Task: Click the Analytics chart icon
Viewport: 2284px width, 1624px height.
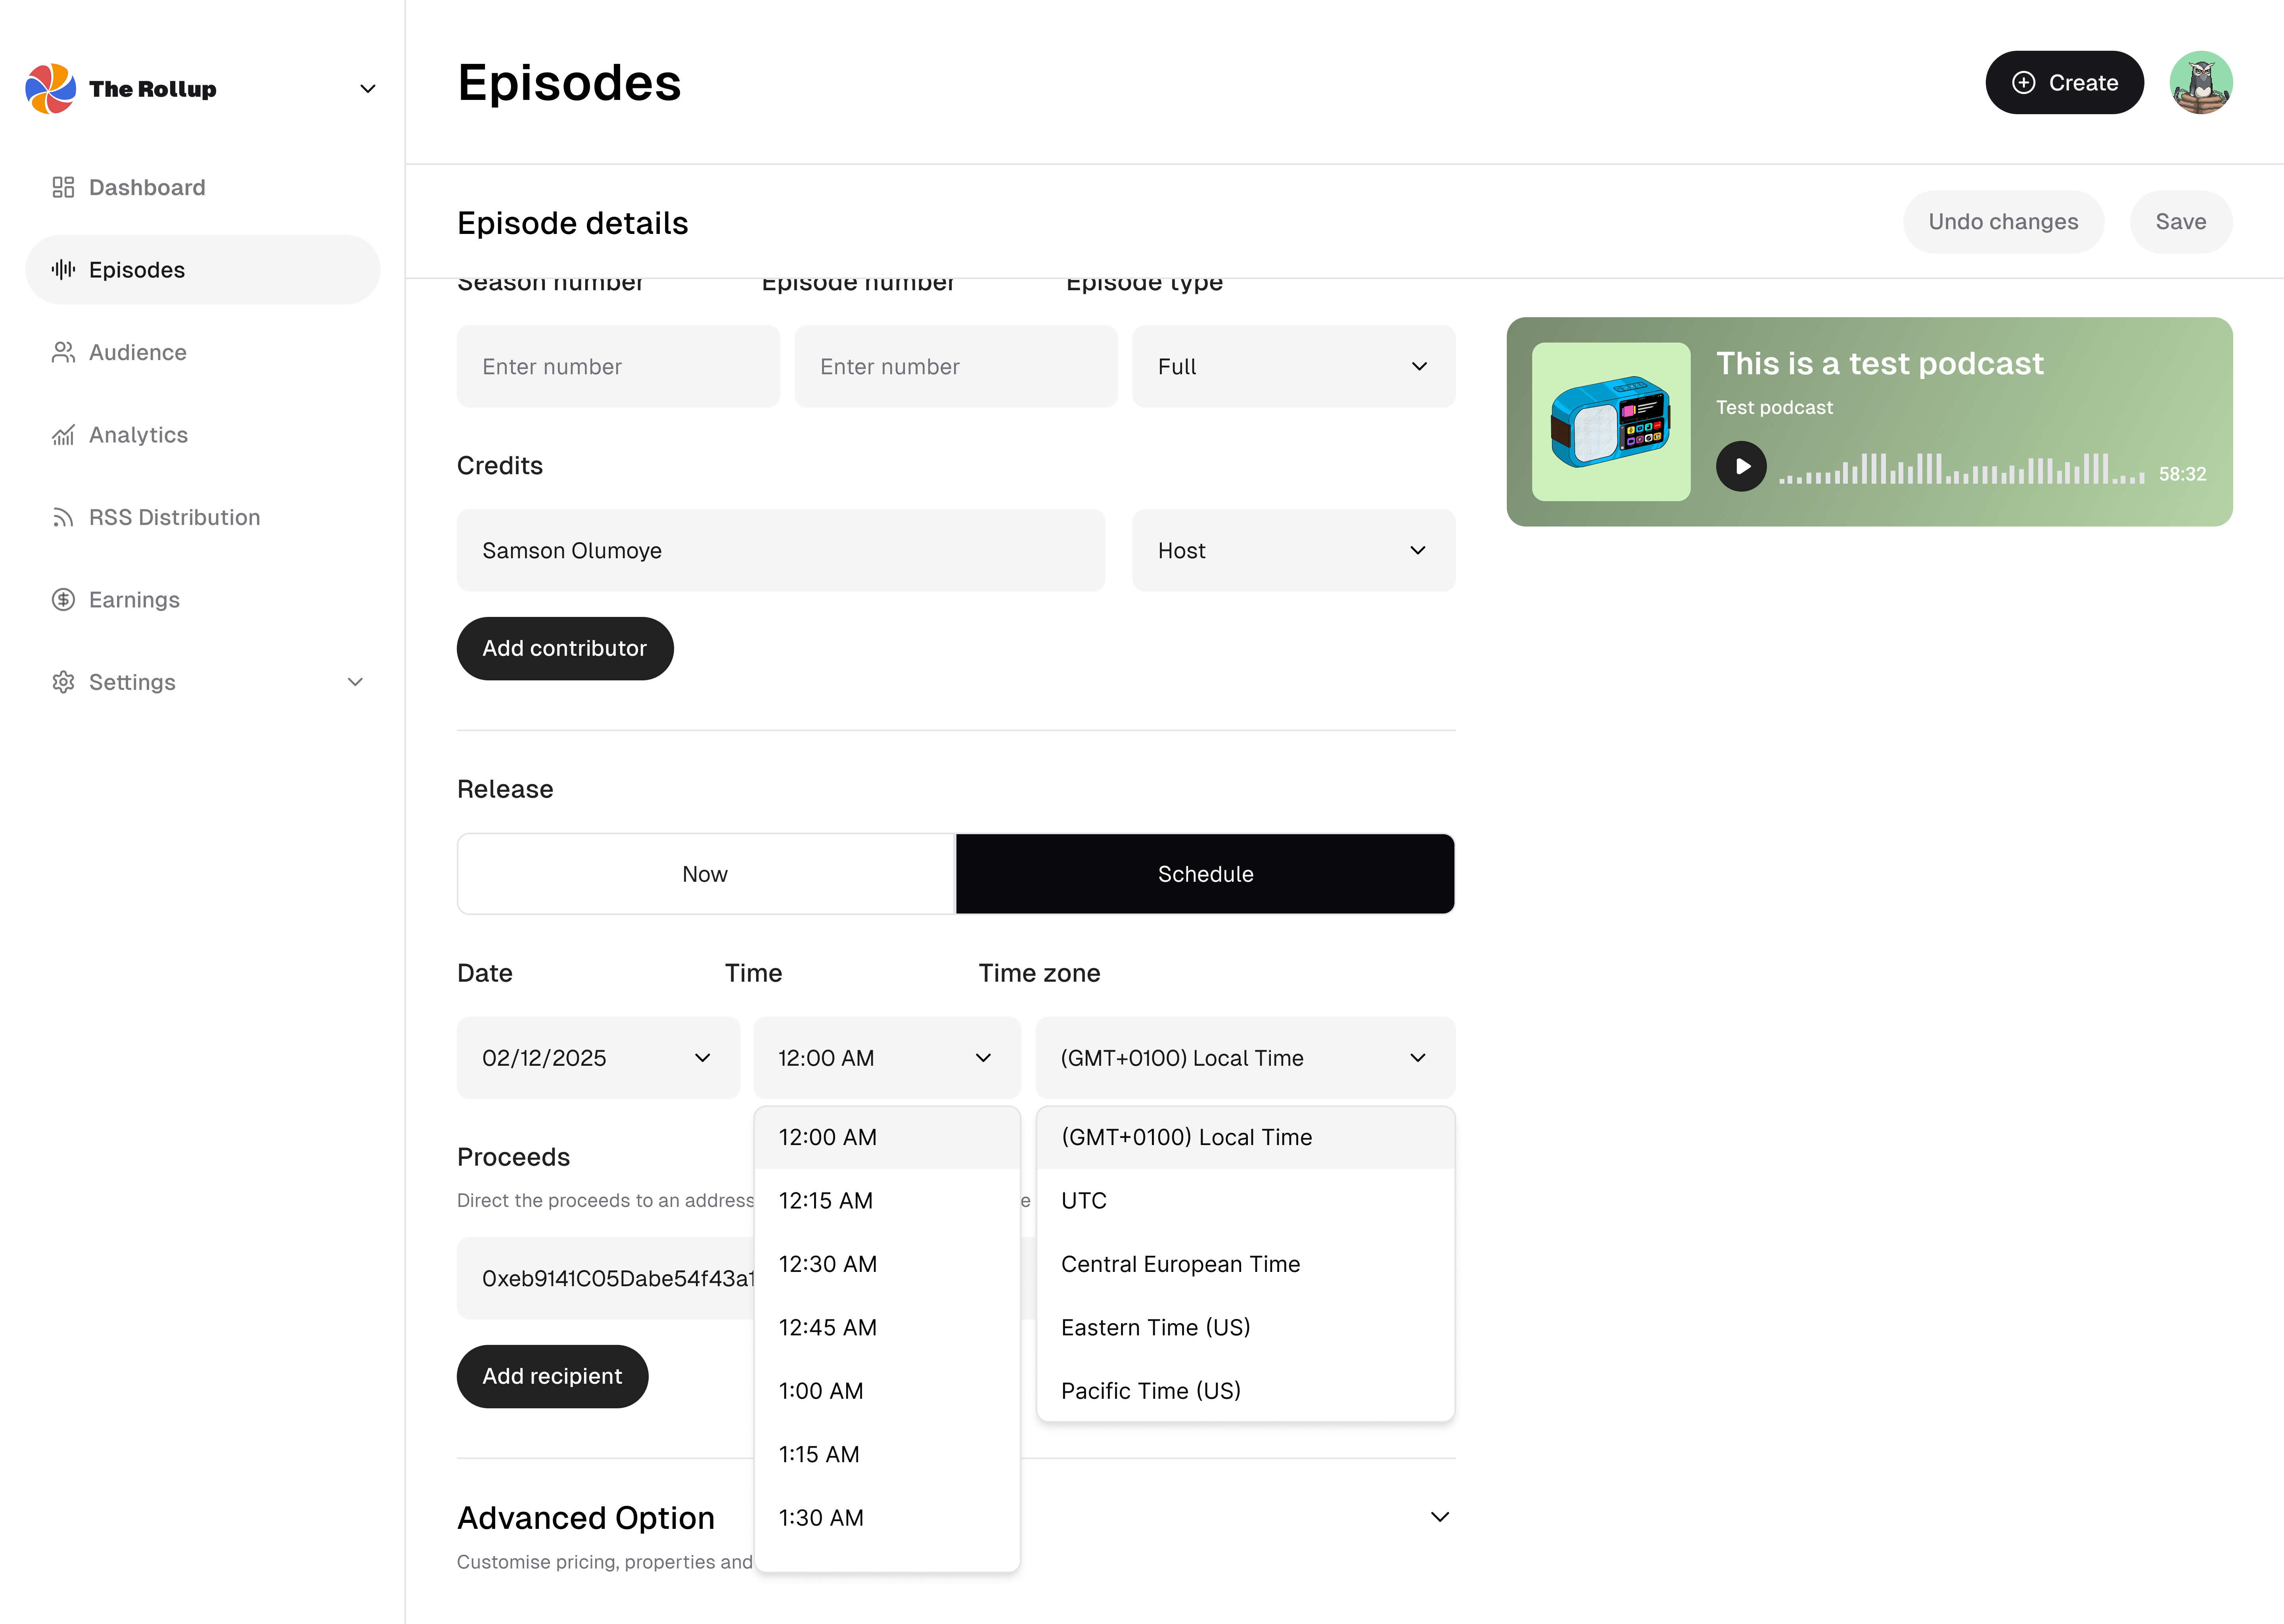Action: click(x=63, y=435)
